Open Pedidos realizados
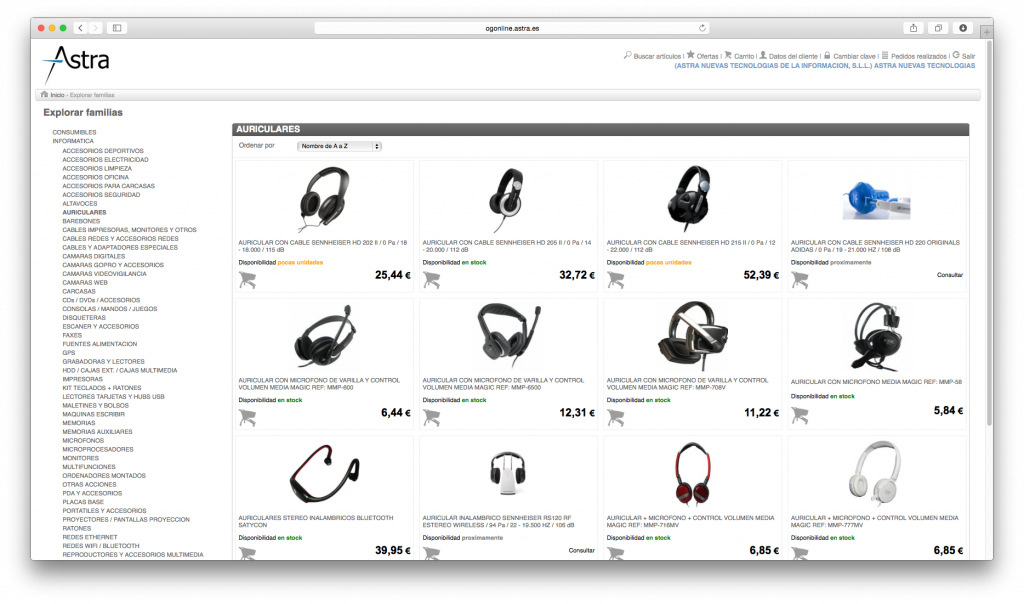 coord(919,57)
